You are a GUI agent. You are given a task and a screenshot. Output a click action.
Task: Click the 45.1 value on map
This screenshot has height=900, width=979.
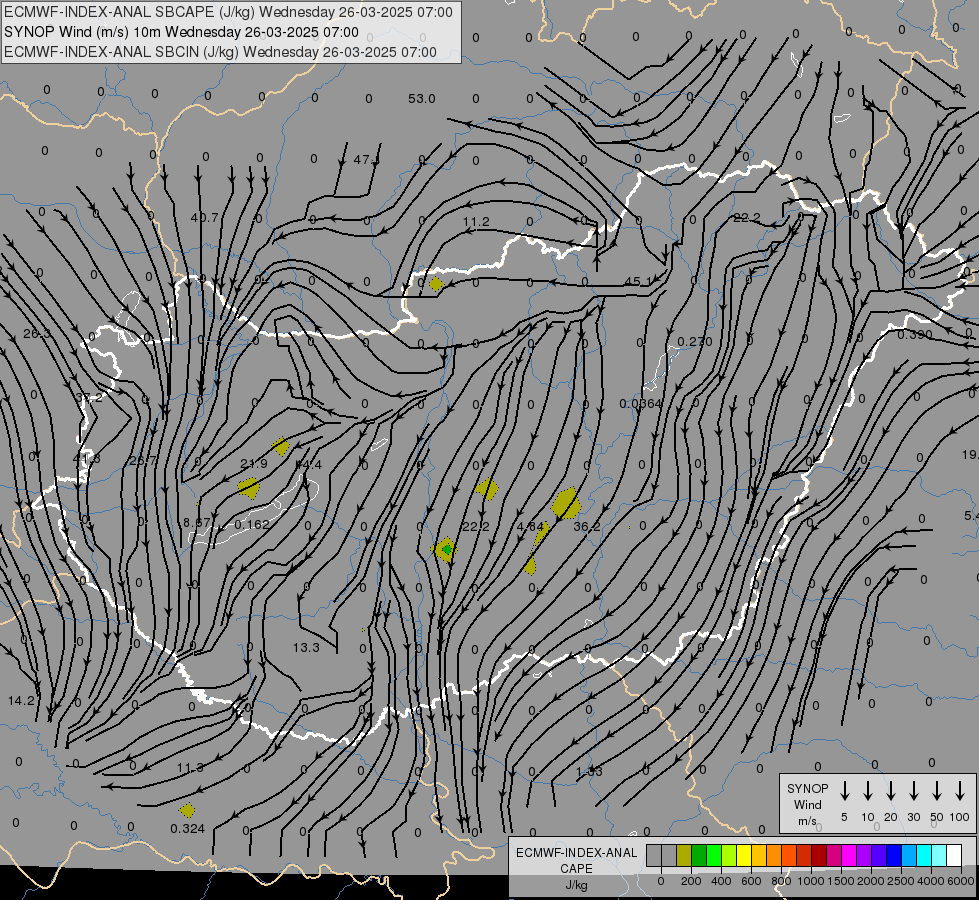(x=638, y=282)
